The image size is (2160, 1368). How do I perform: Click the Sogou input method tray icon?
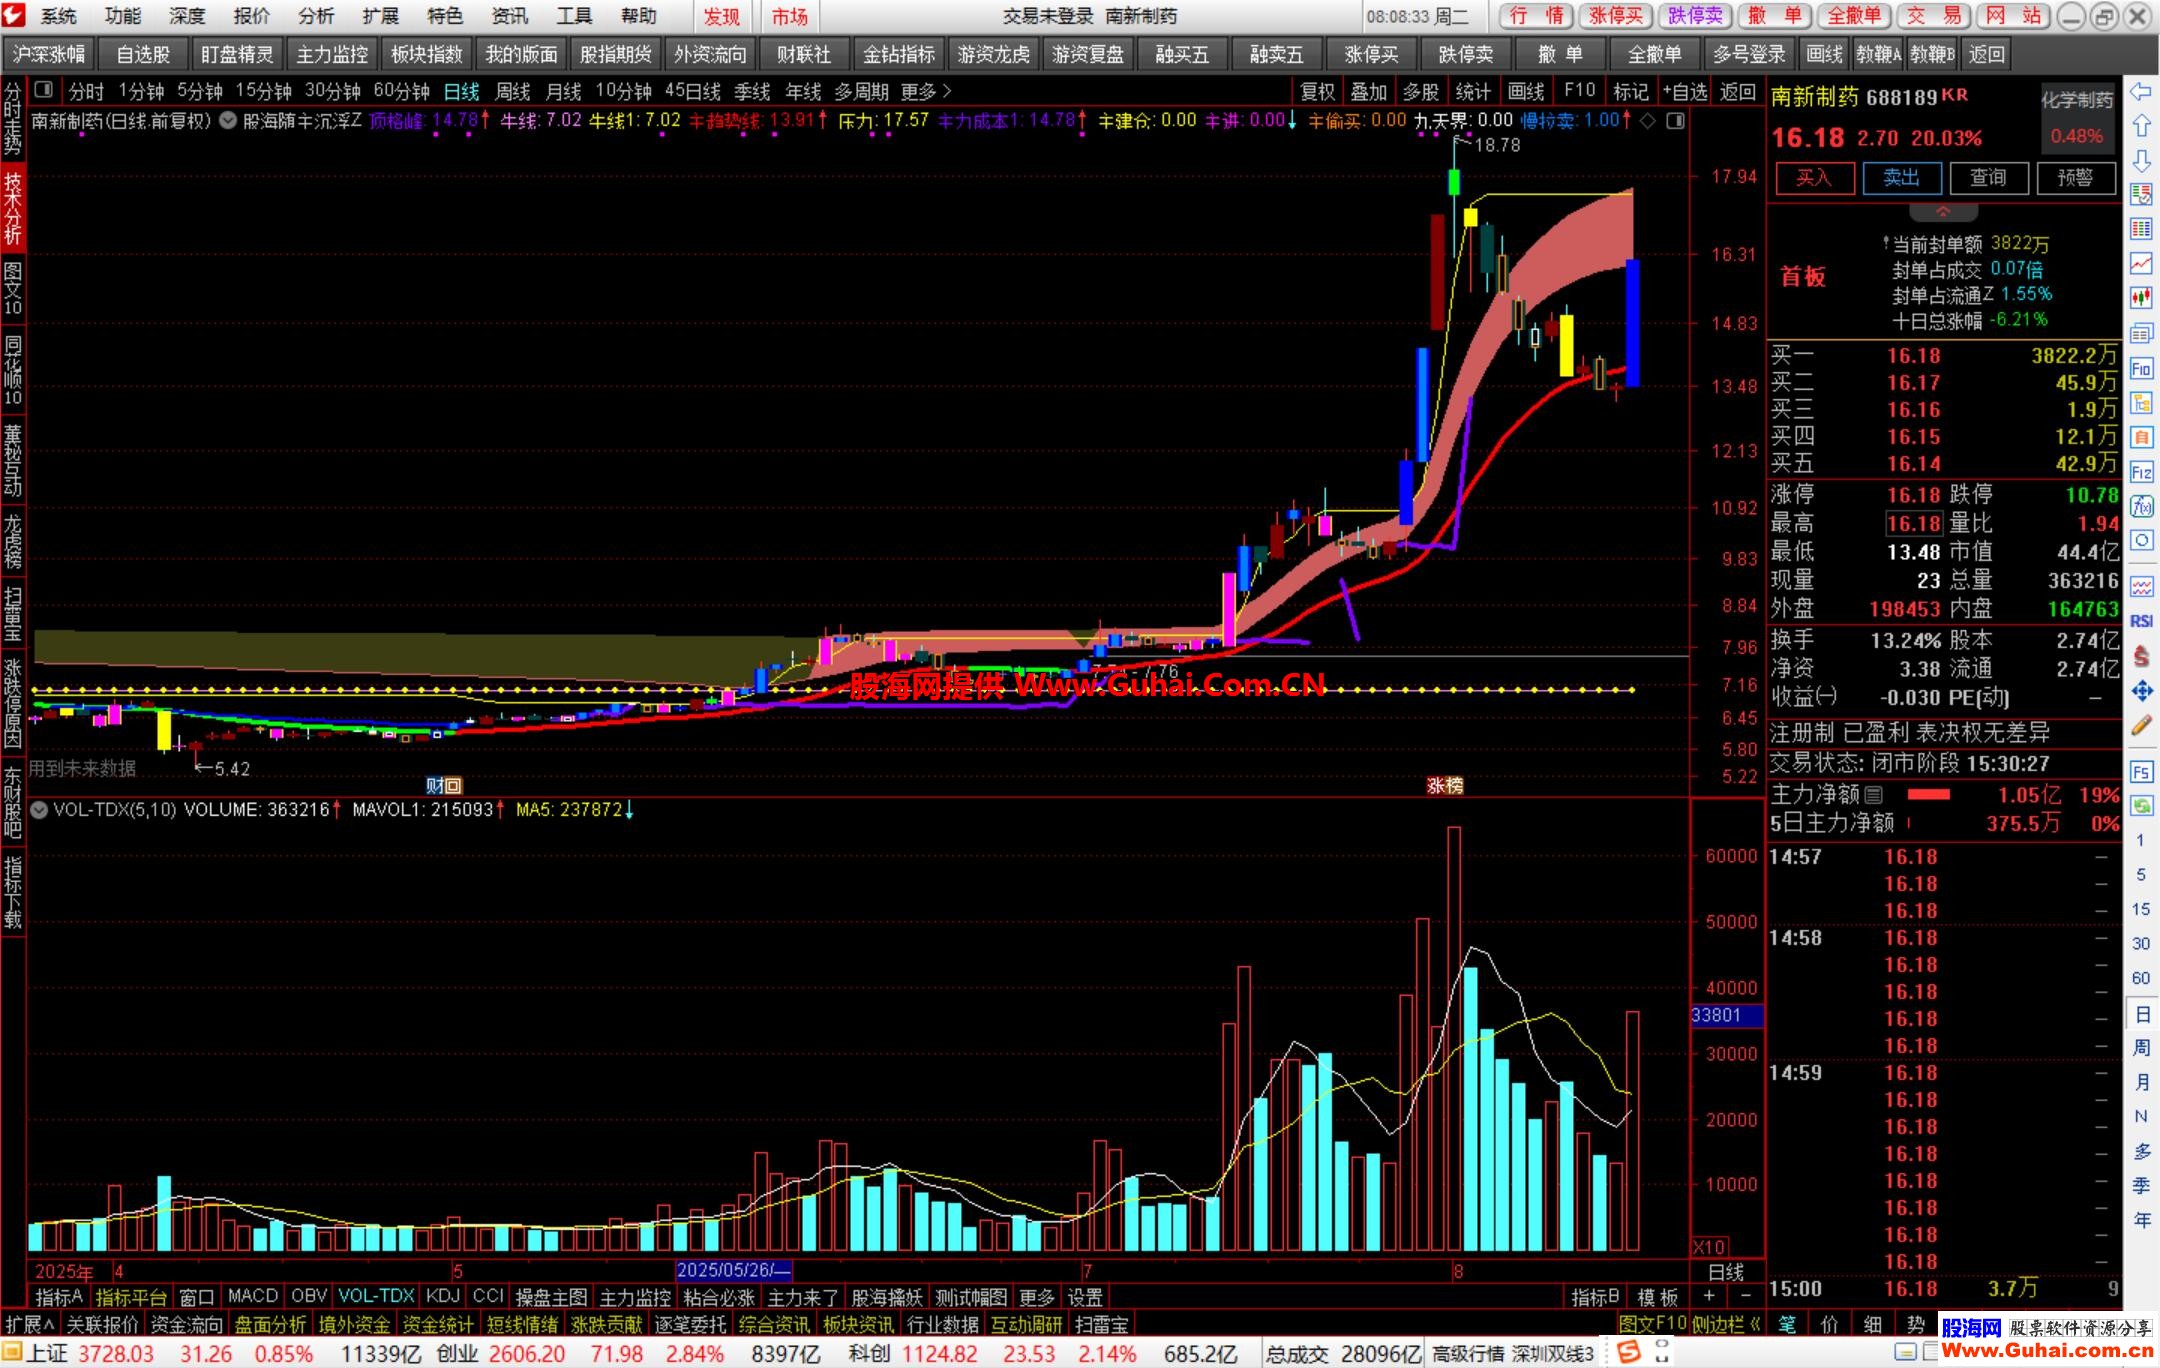point(1629,1353)
